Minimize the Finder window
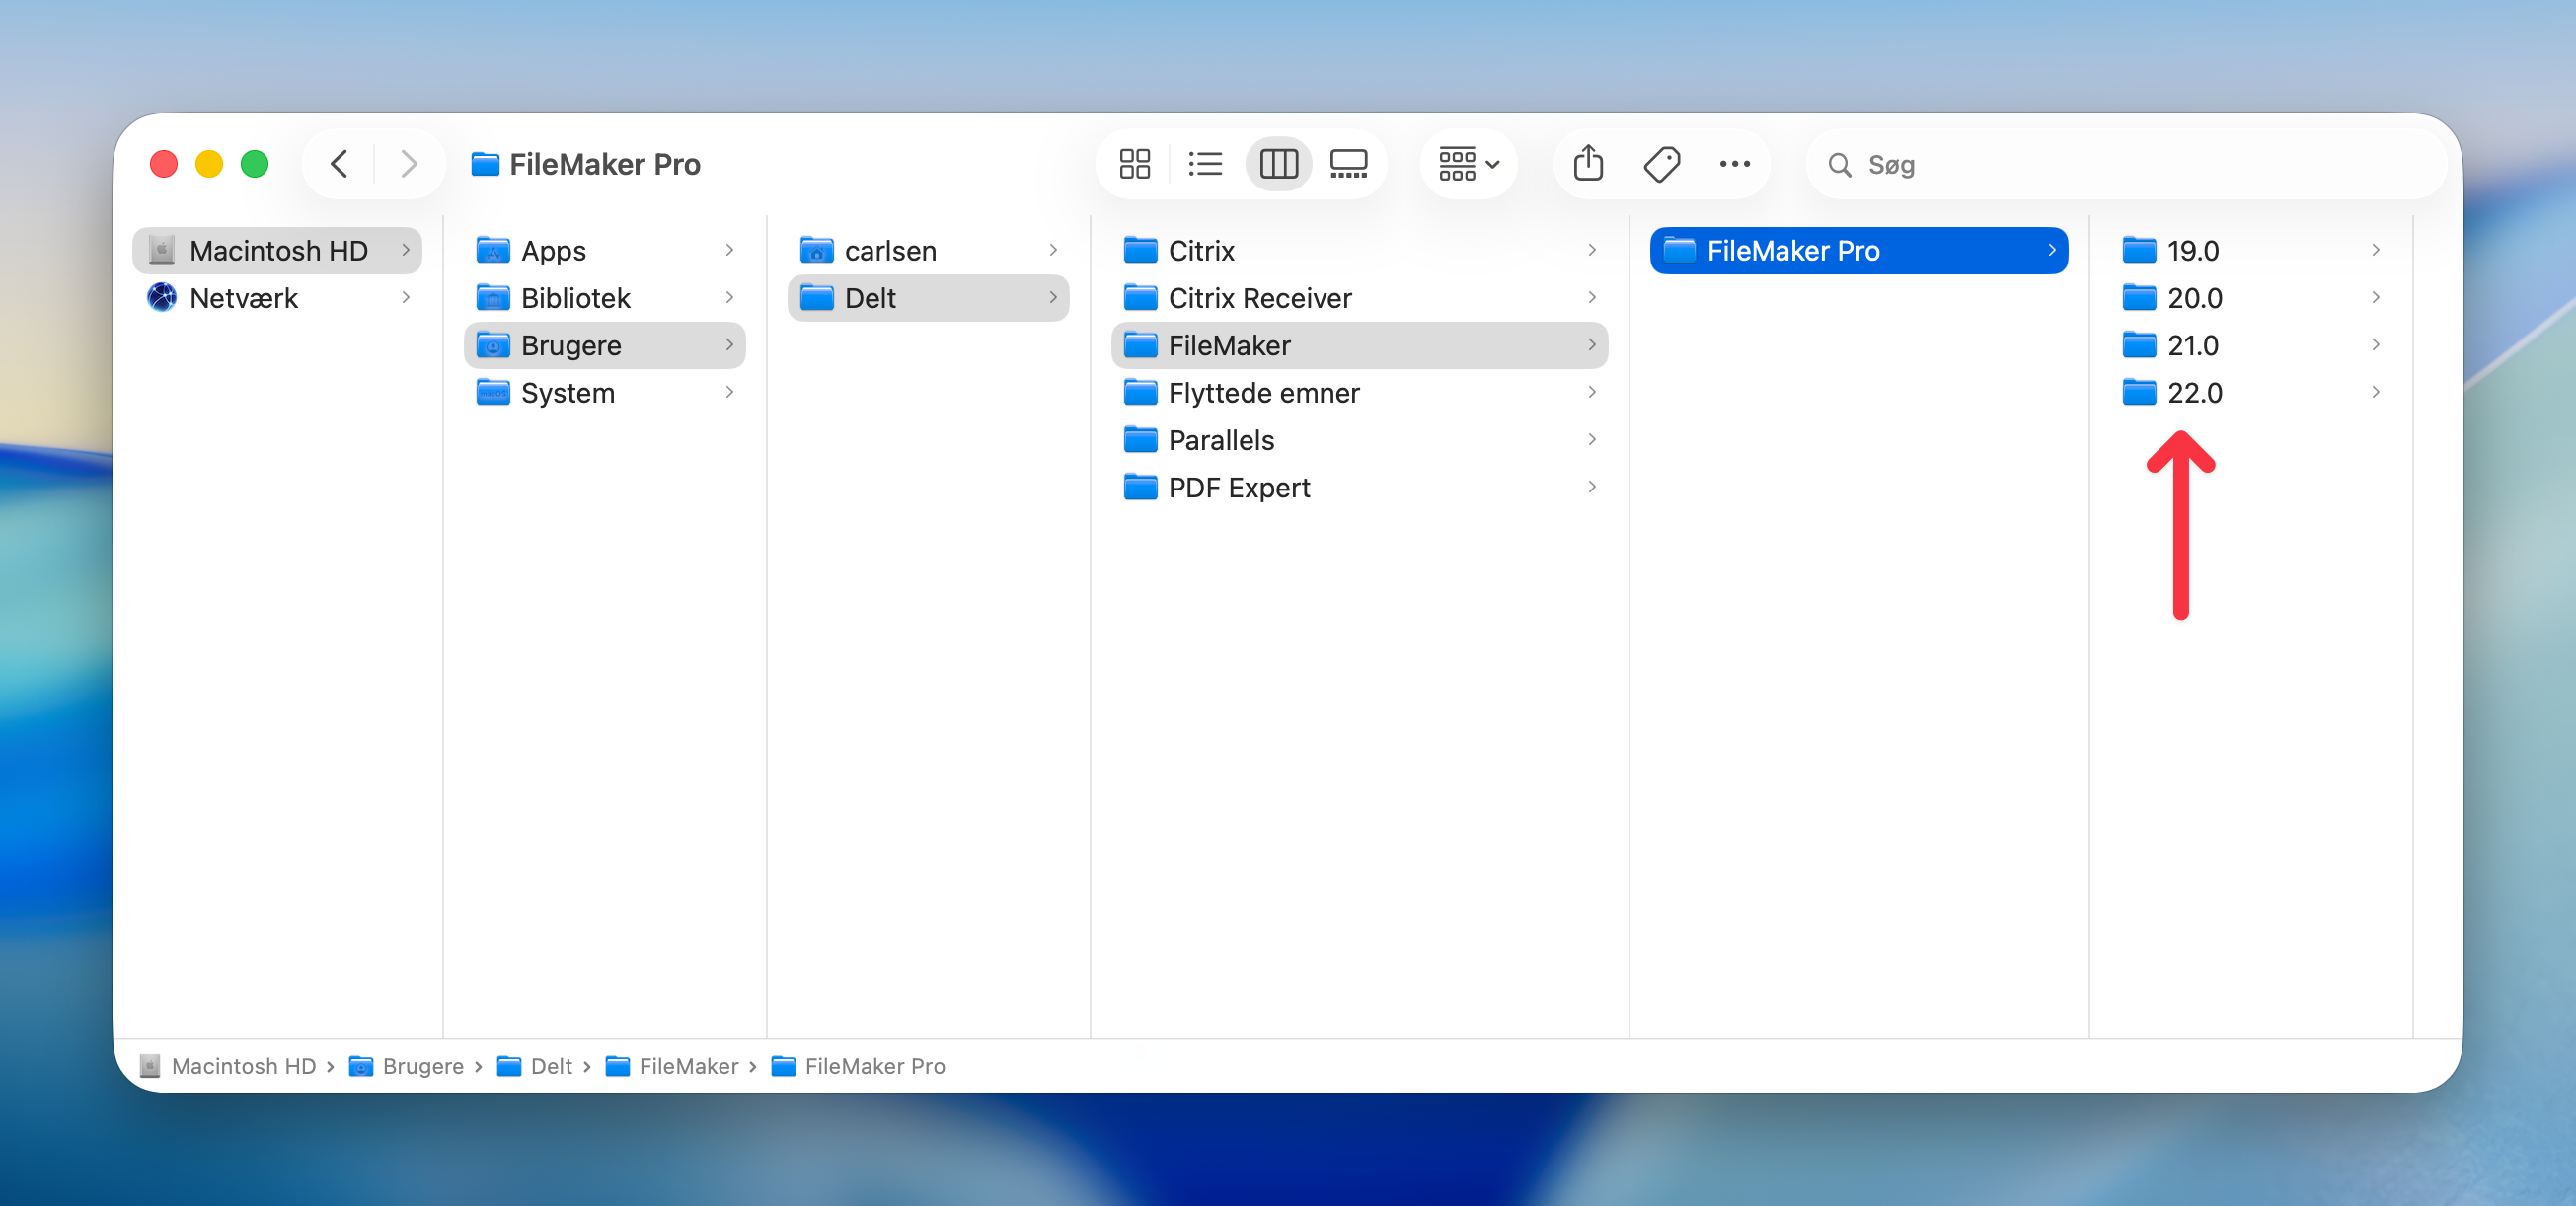Viewport: 2576px width, 1206px height. point(209,164)
